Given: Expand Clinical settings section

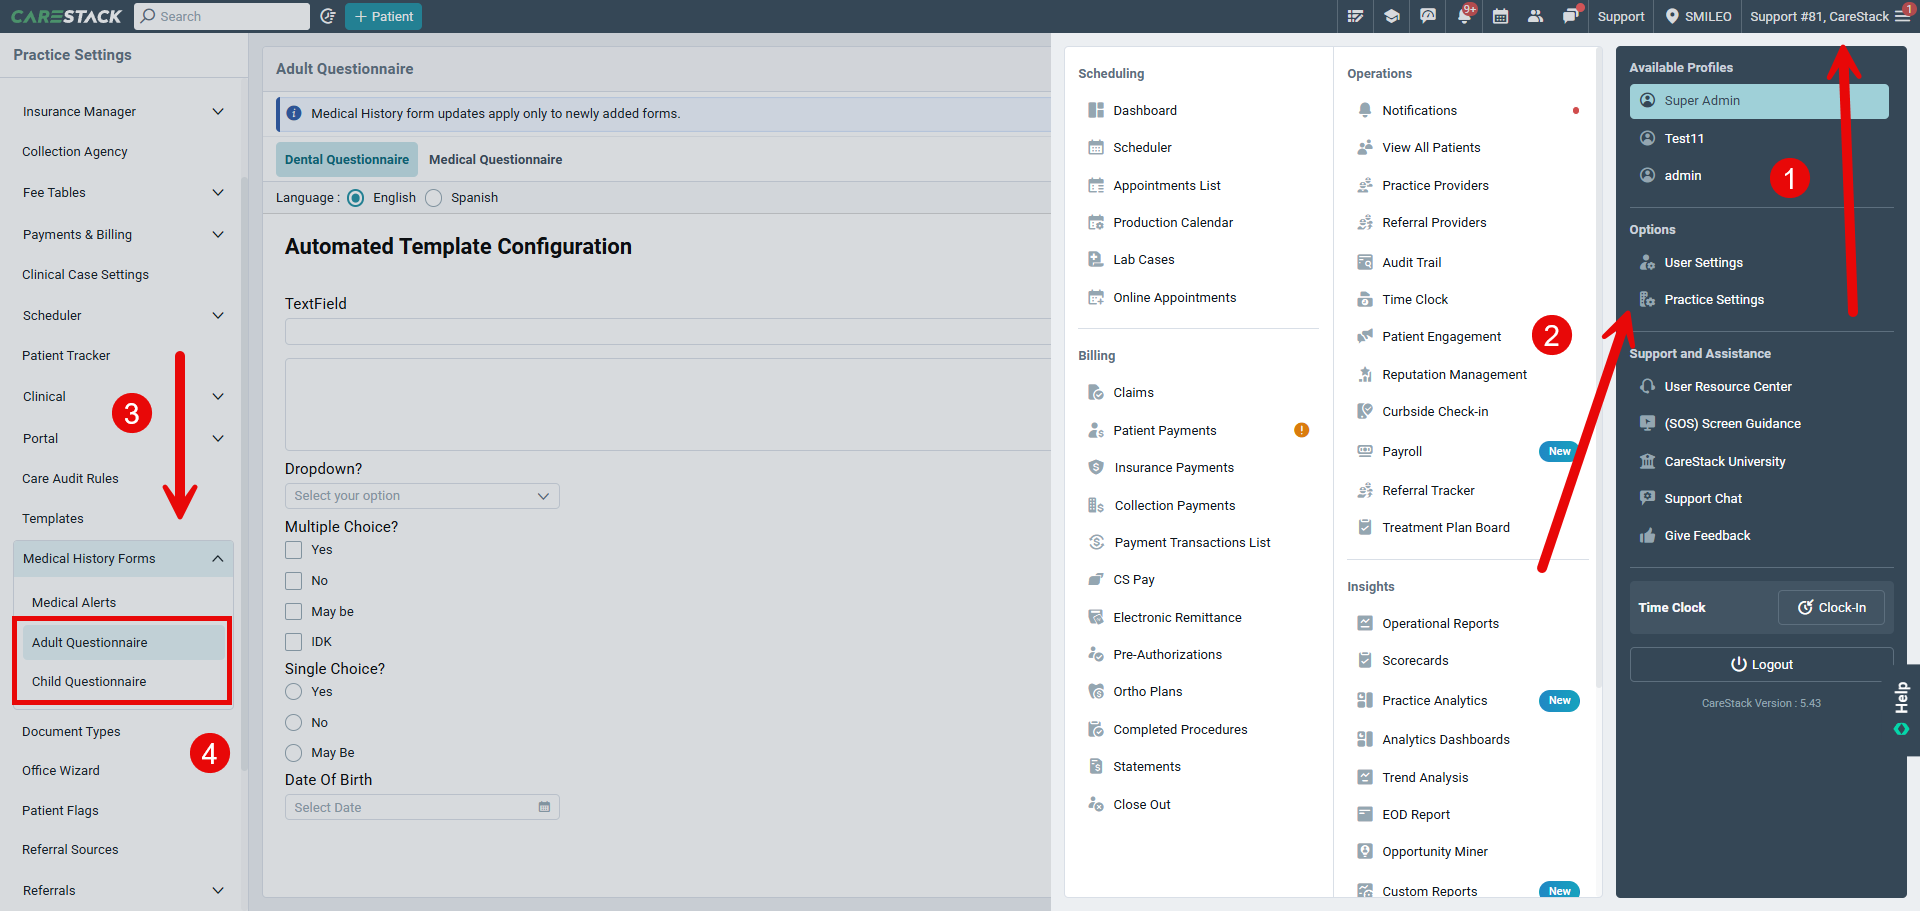Looking at the screenshot, I should (x=218, y=397).
